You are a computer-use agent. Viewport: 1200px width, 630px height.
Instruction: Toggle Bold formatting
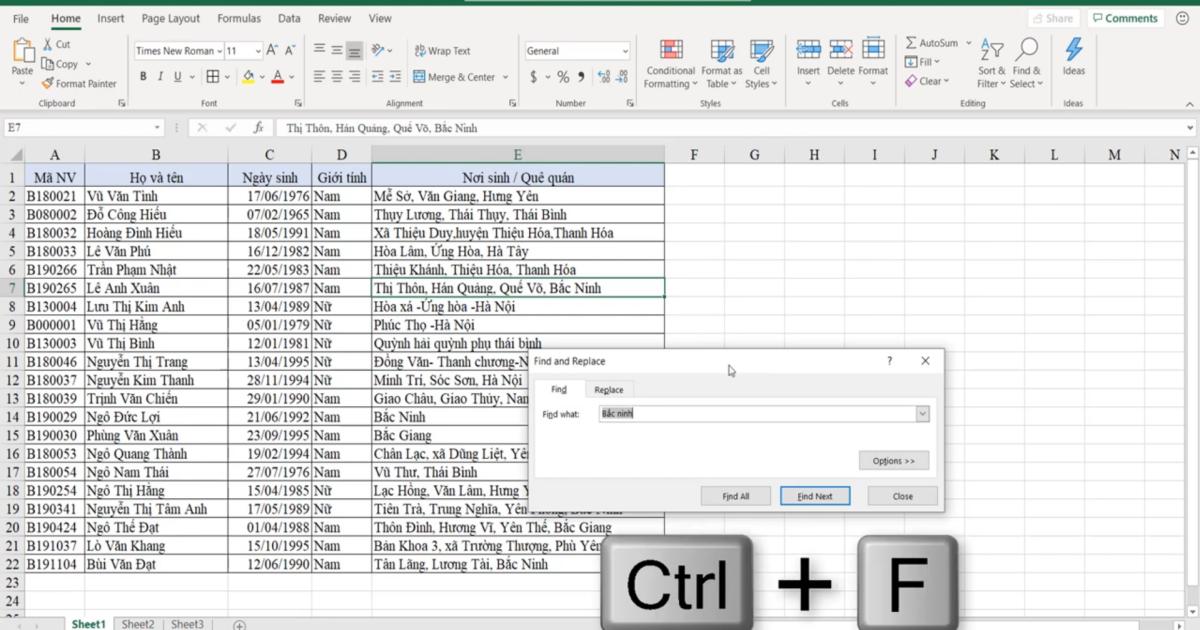point(143,77)
